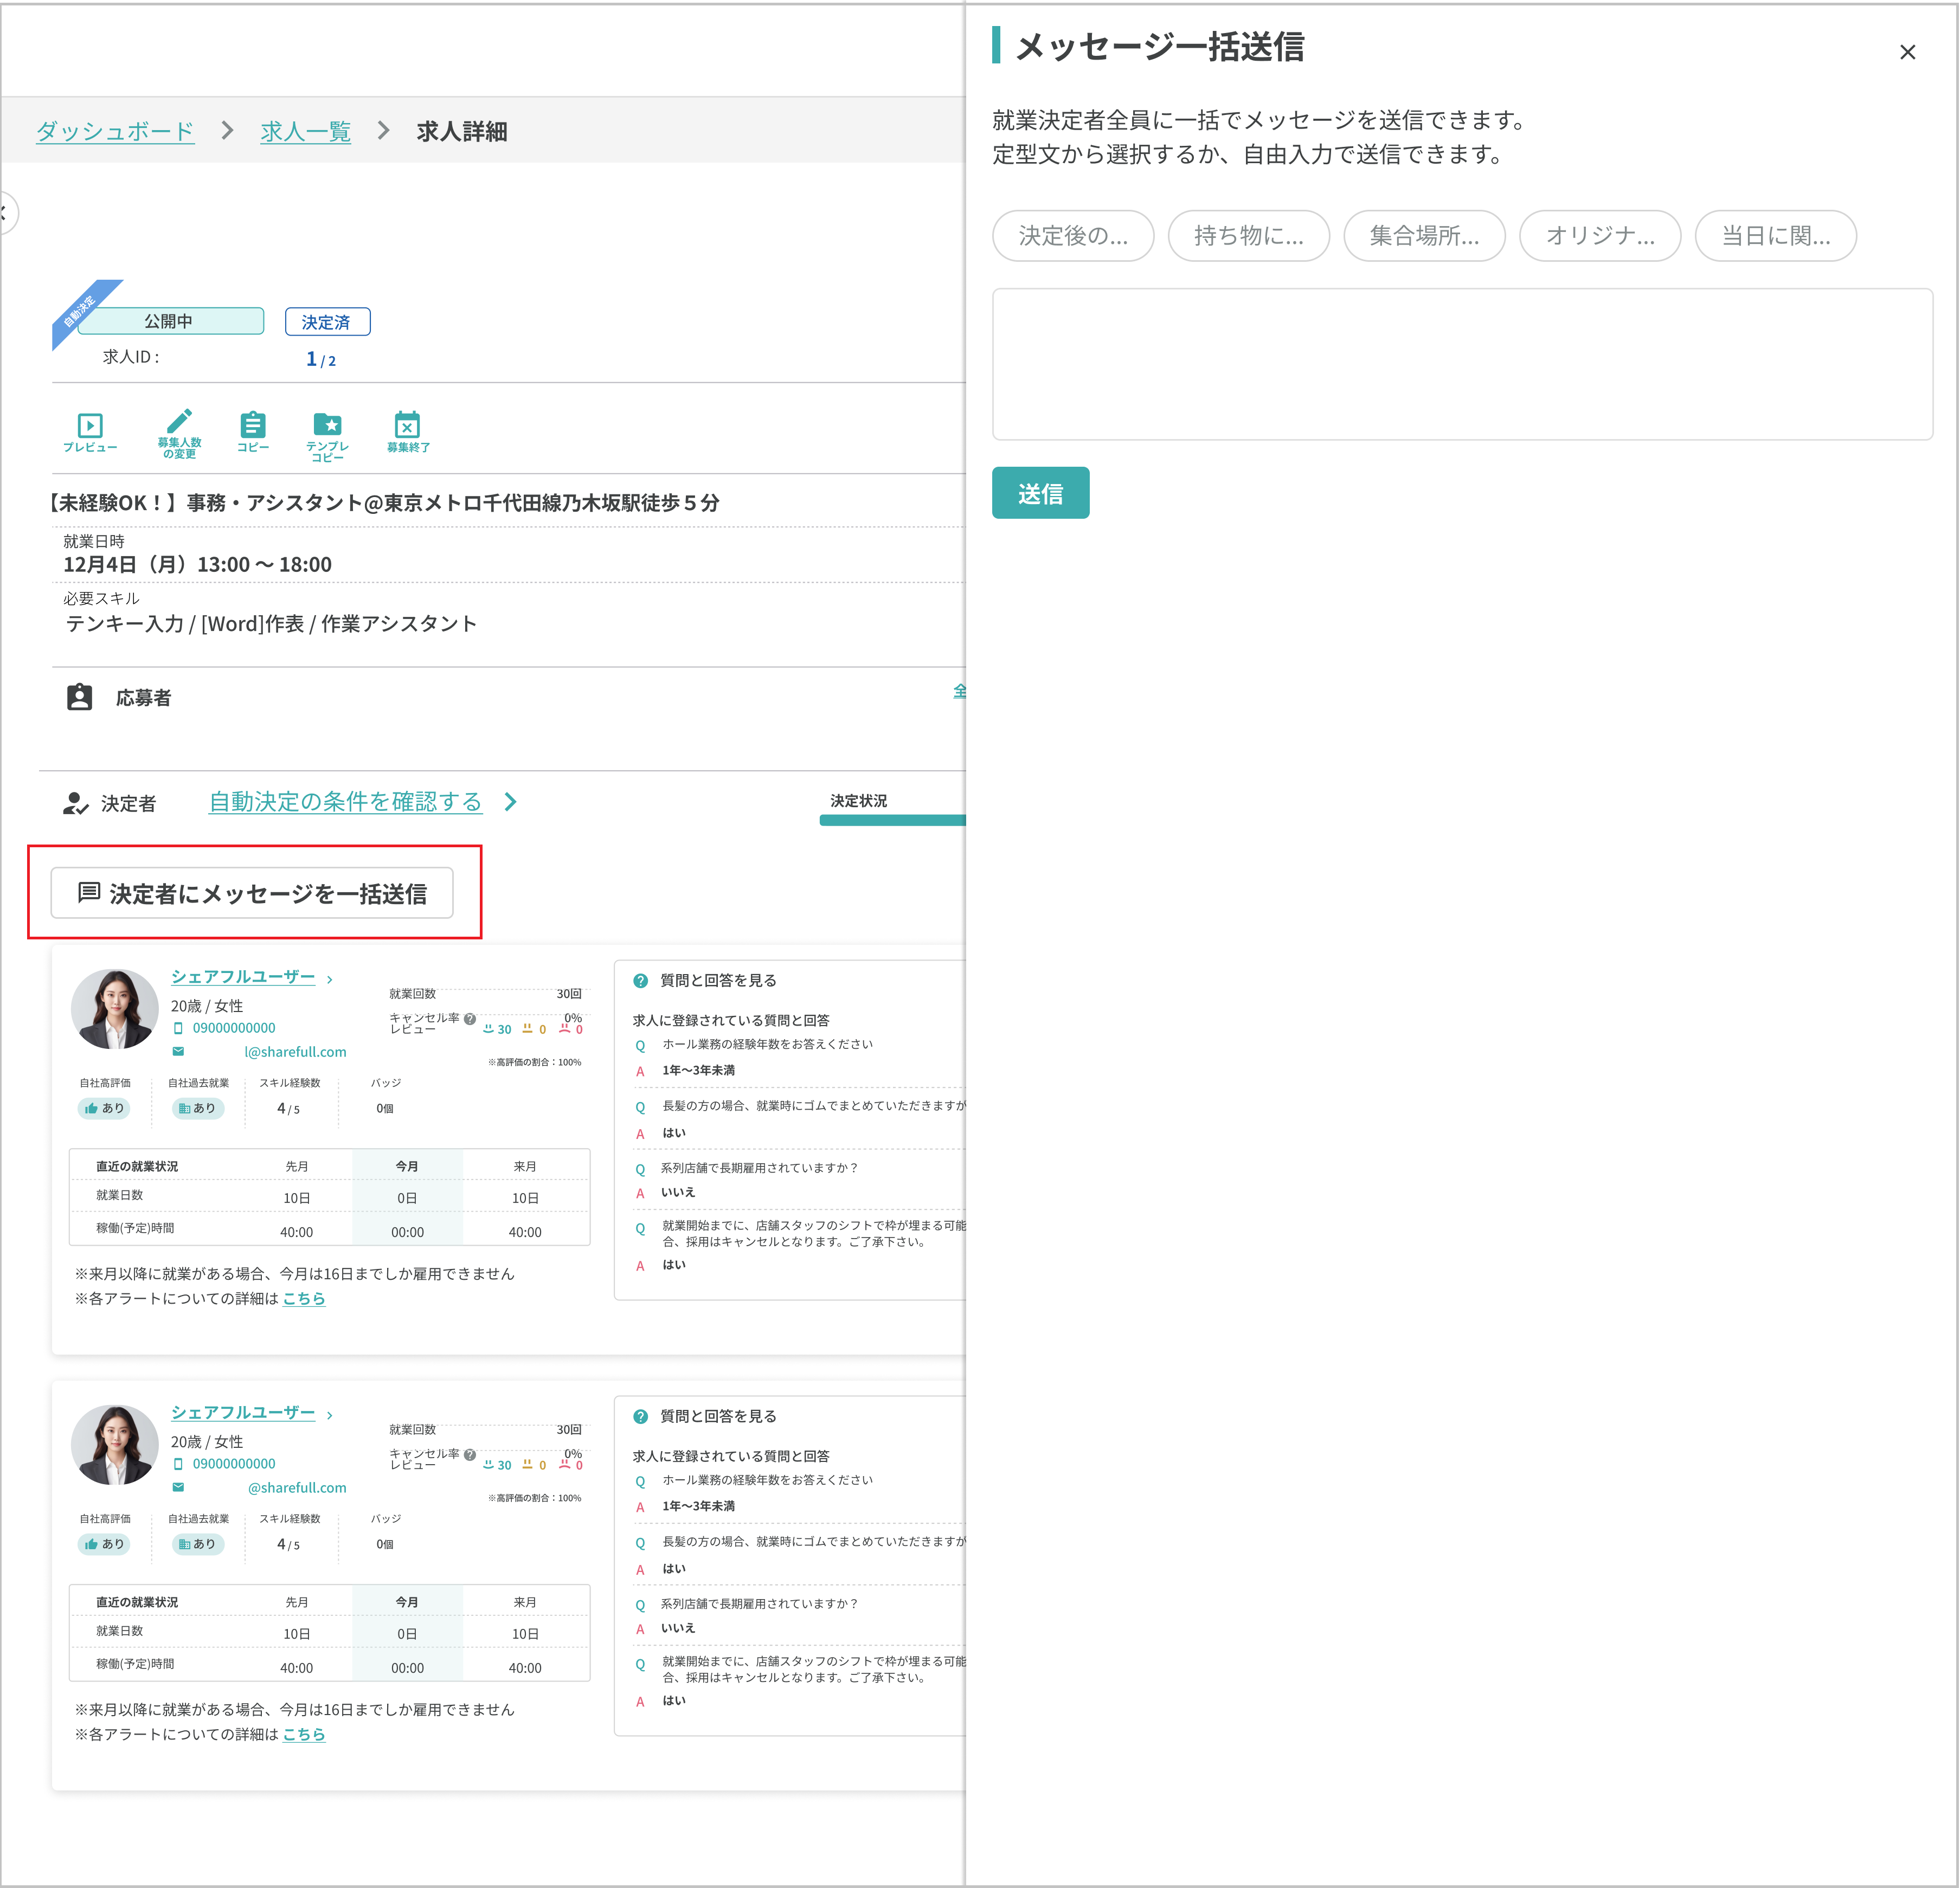Click first card's good review smiley icon

pos(489,1028)
